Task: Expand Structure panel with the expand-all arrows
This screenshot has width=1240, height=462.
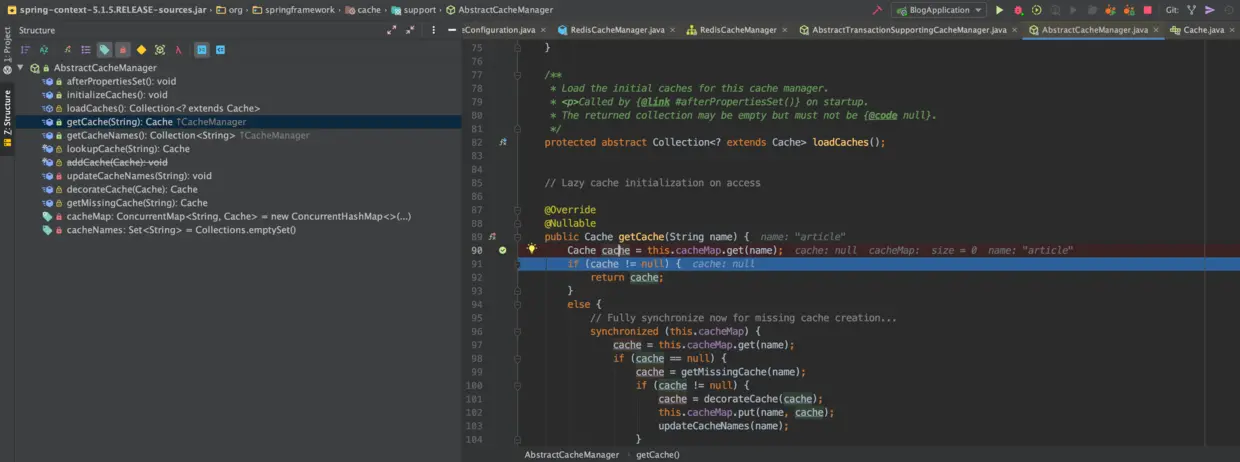Action: tap(391, 30)
